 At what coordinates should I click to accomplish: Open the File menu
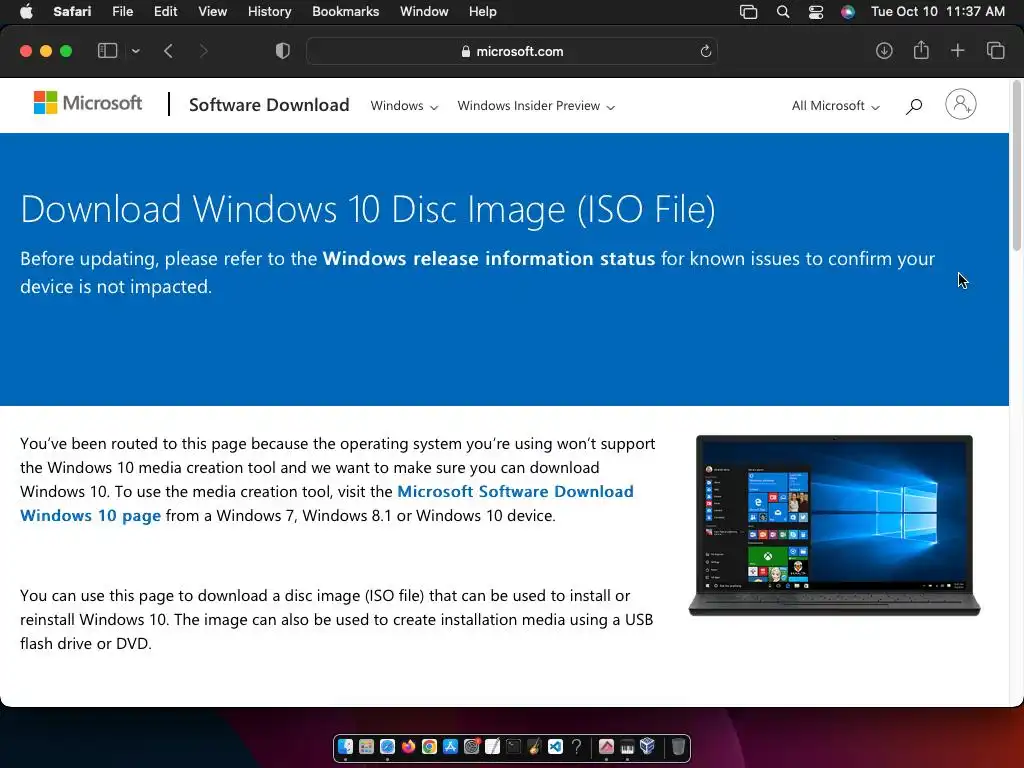point(122,11)
